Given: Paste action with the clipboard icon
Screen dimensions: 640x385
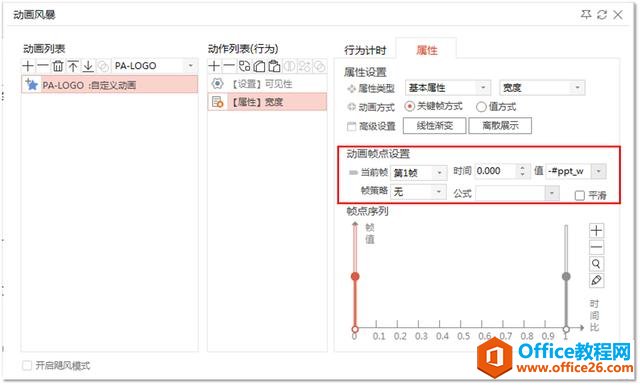Looking at the screenshot, I should 275,66.
